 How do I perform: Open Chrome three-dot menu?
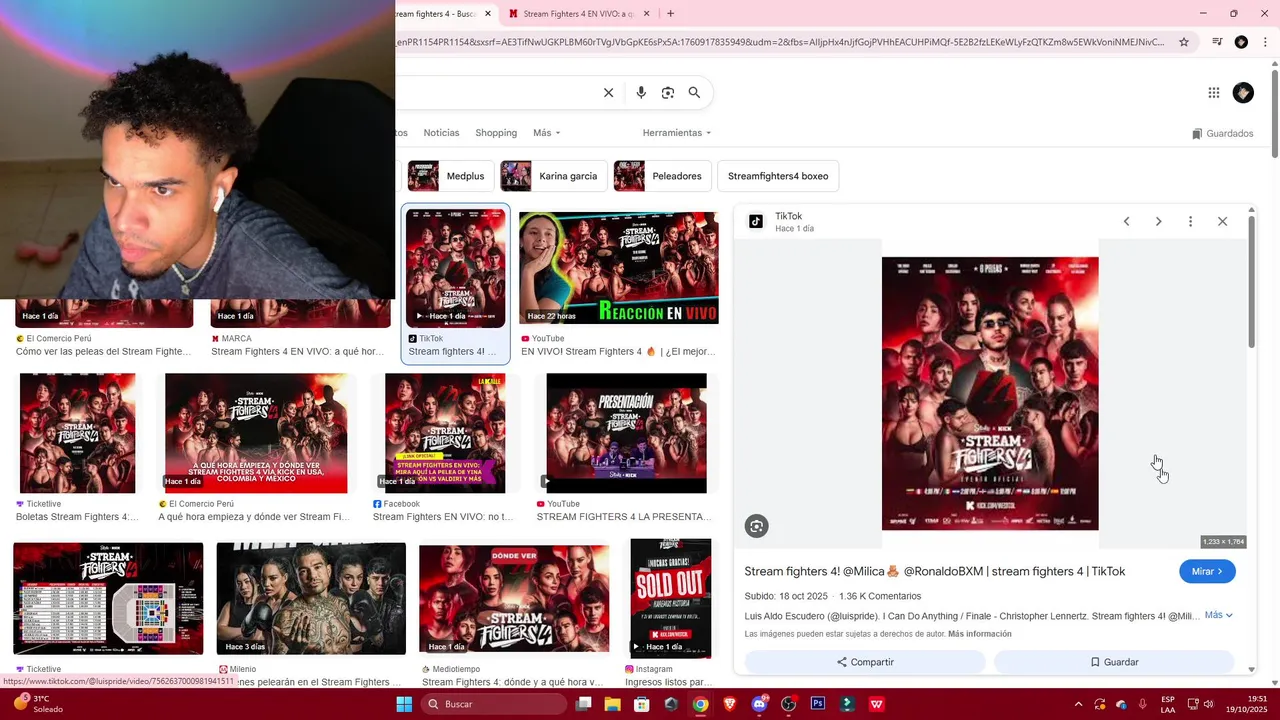coord(1265,42)
